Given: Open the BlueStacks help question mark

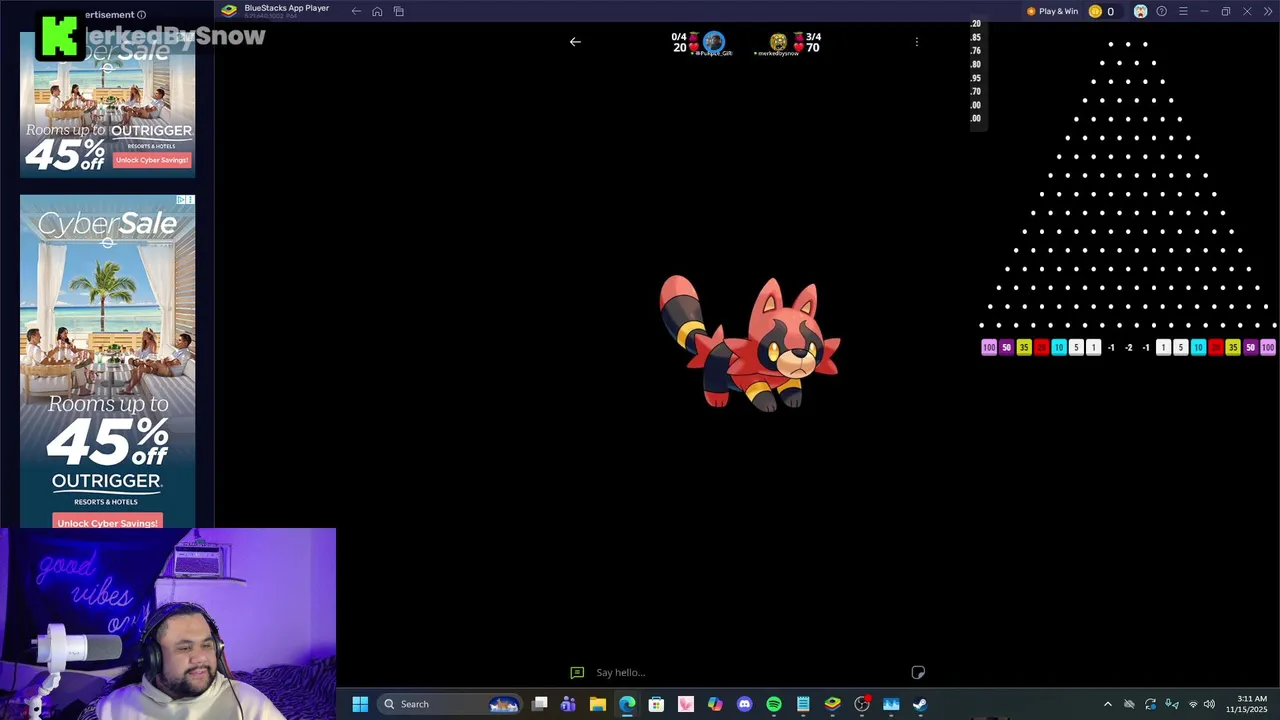Looking at the screenshot, I should 1161,11.
